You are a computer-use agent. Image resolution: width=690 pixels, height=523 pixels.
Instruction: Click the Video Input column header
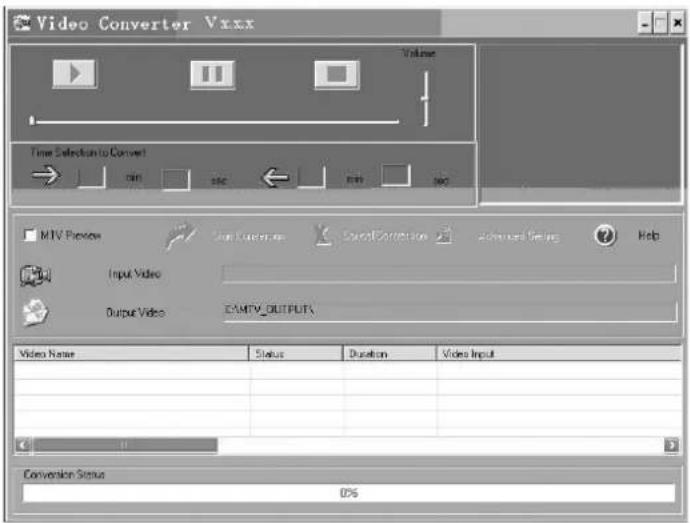(x=559, y=354)
